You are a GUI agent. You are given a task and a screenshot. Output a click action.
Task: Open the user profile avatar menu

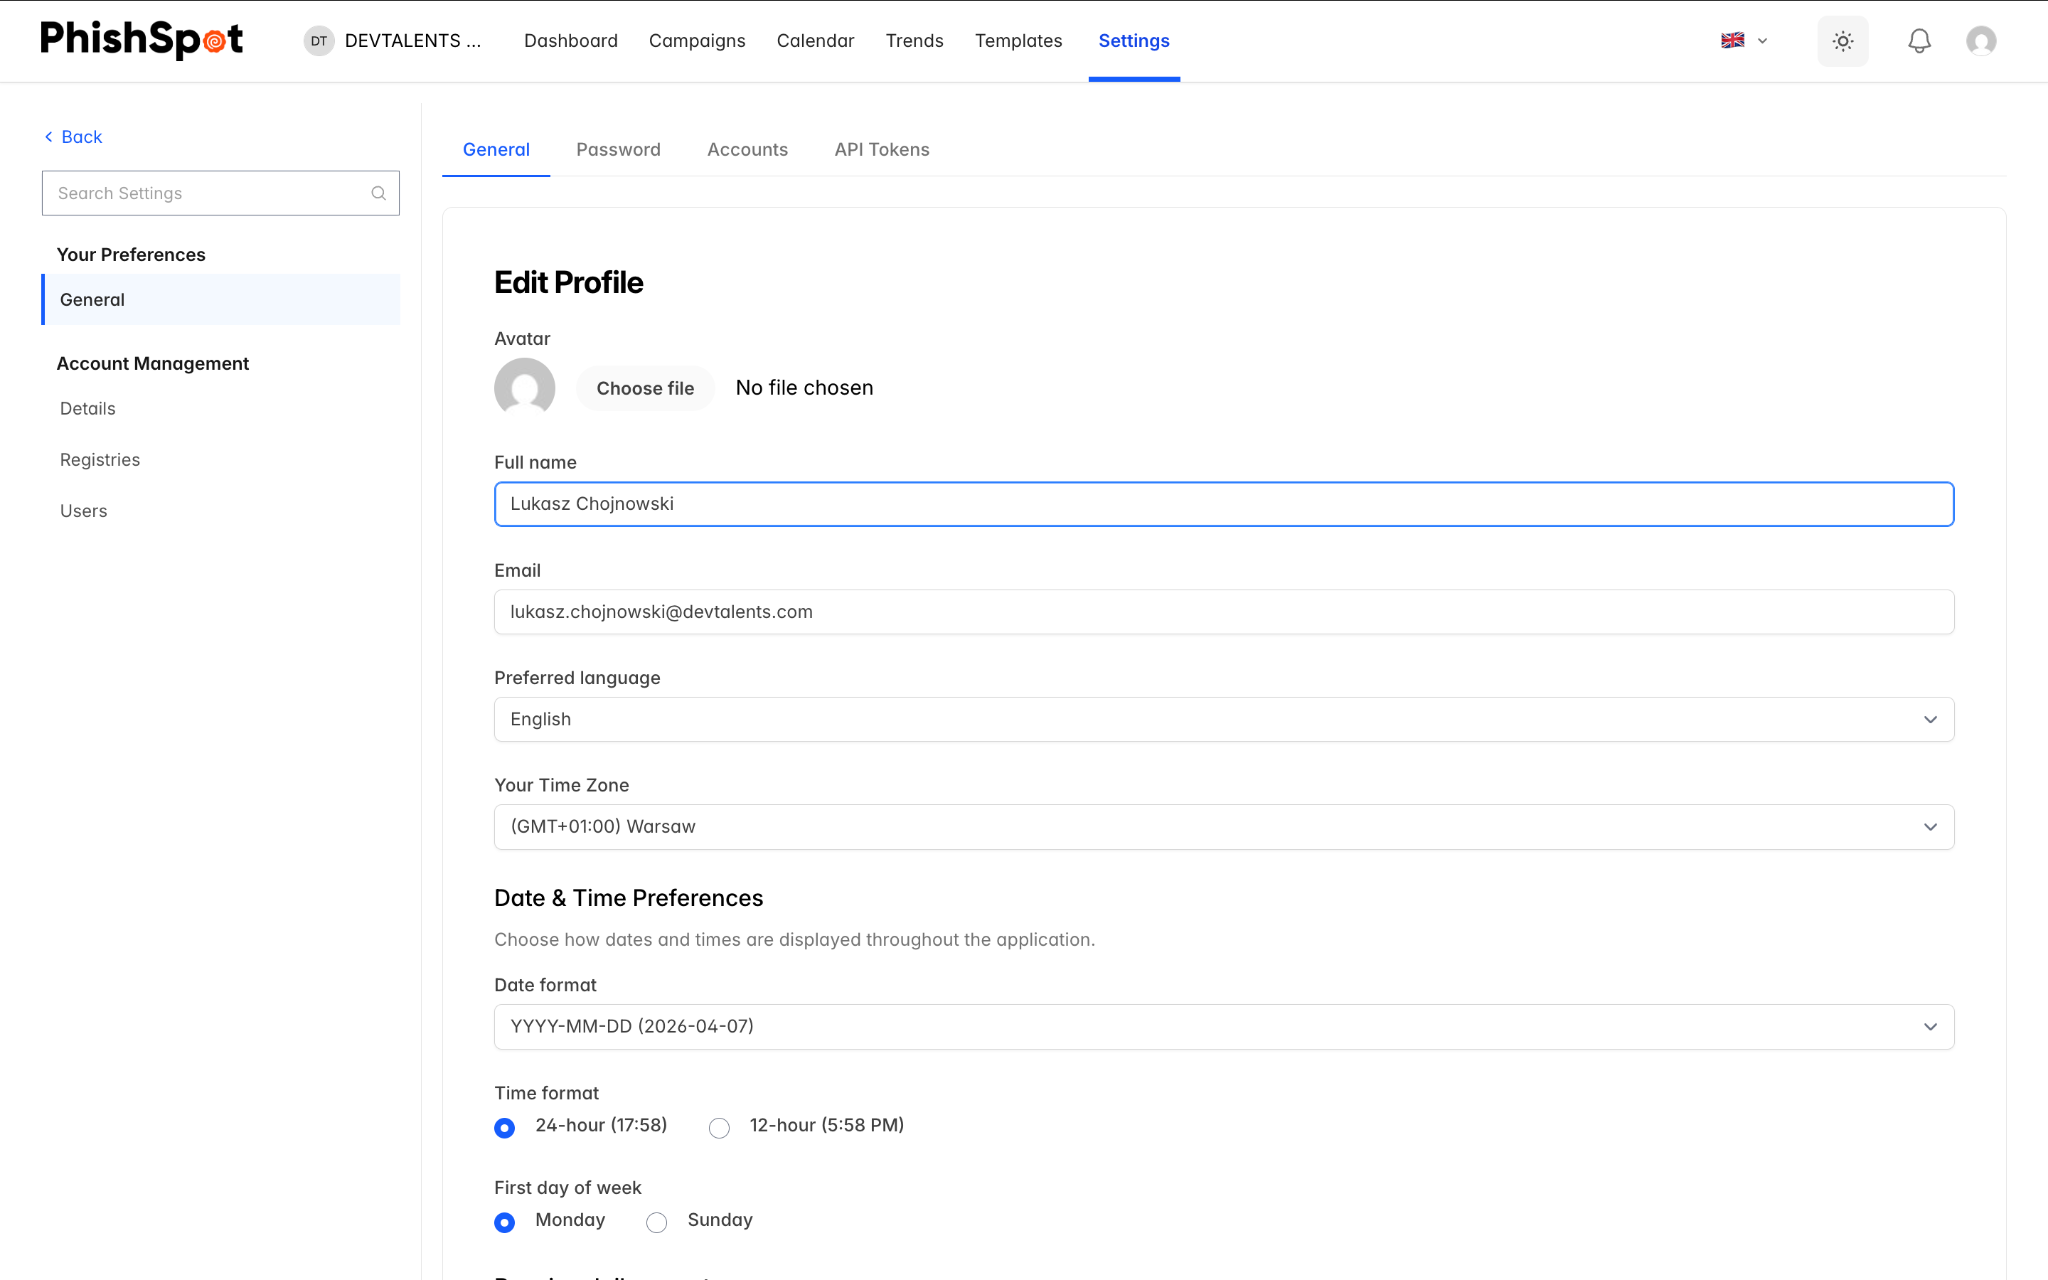(x=1981, y=41)
